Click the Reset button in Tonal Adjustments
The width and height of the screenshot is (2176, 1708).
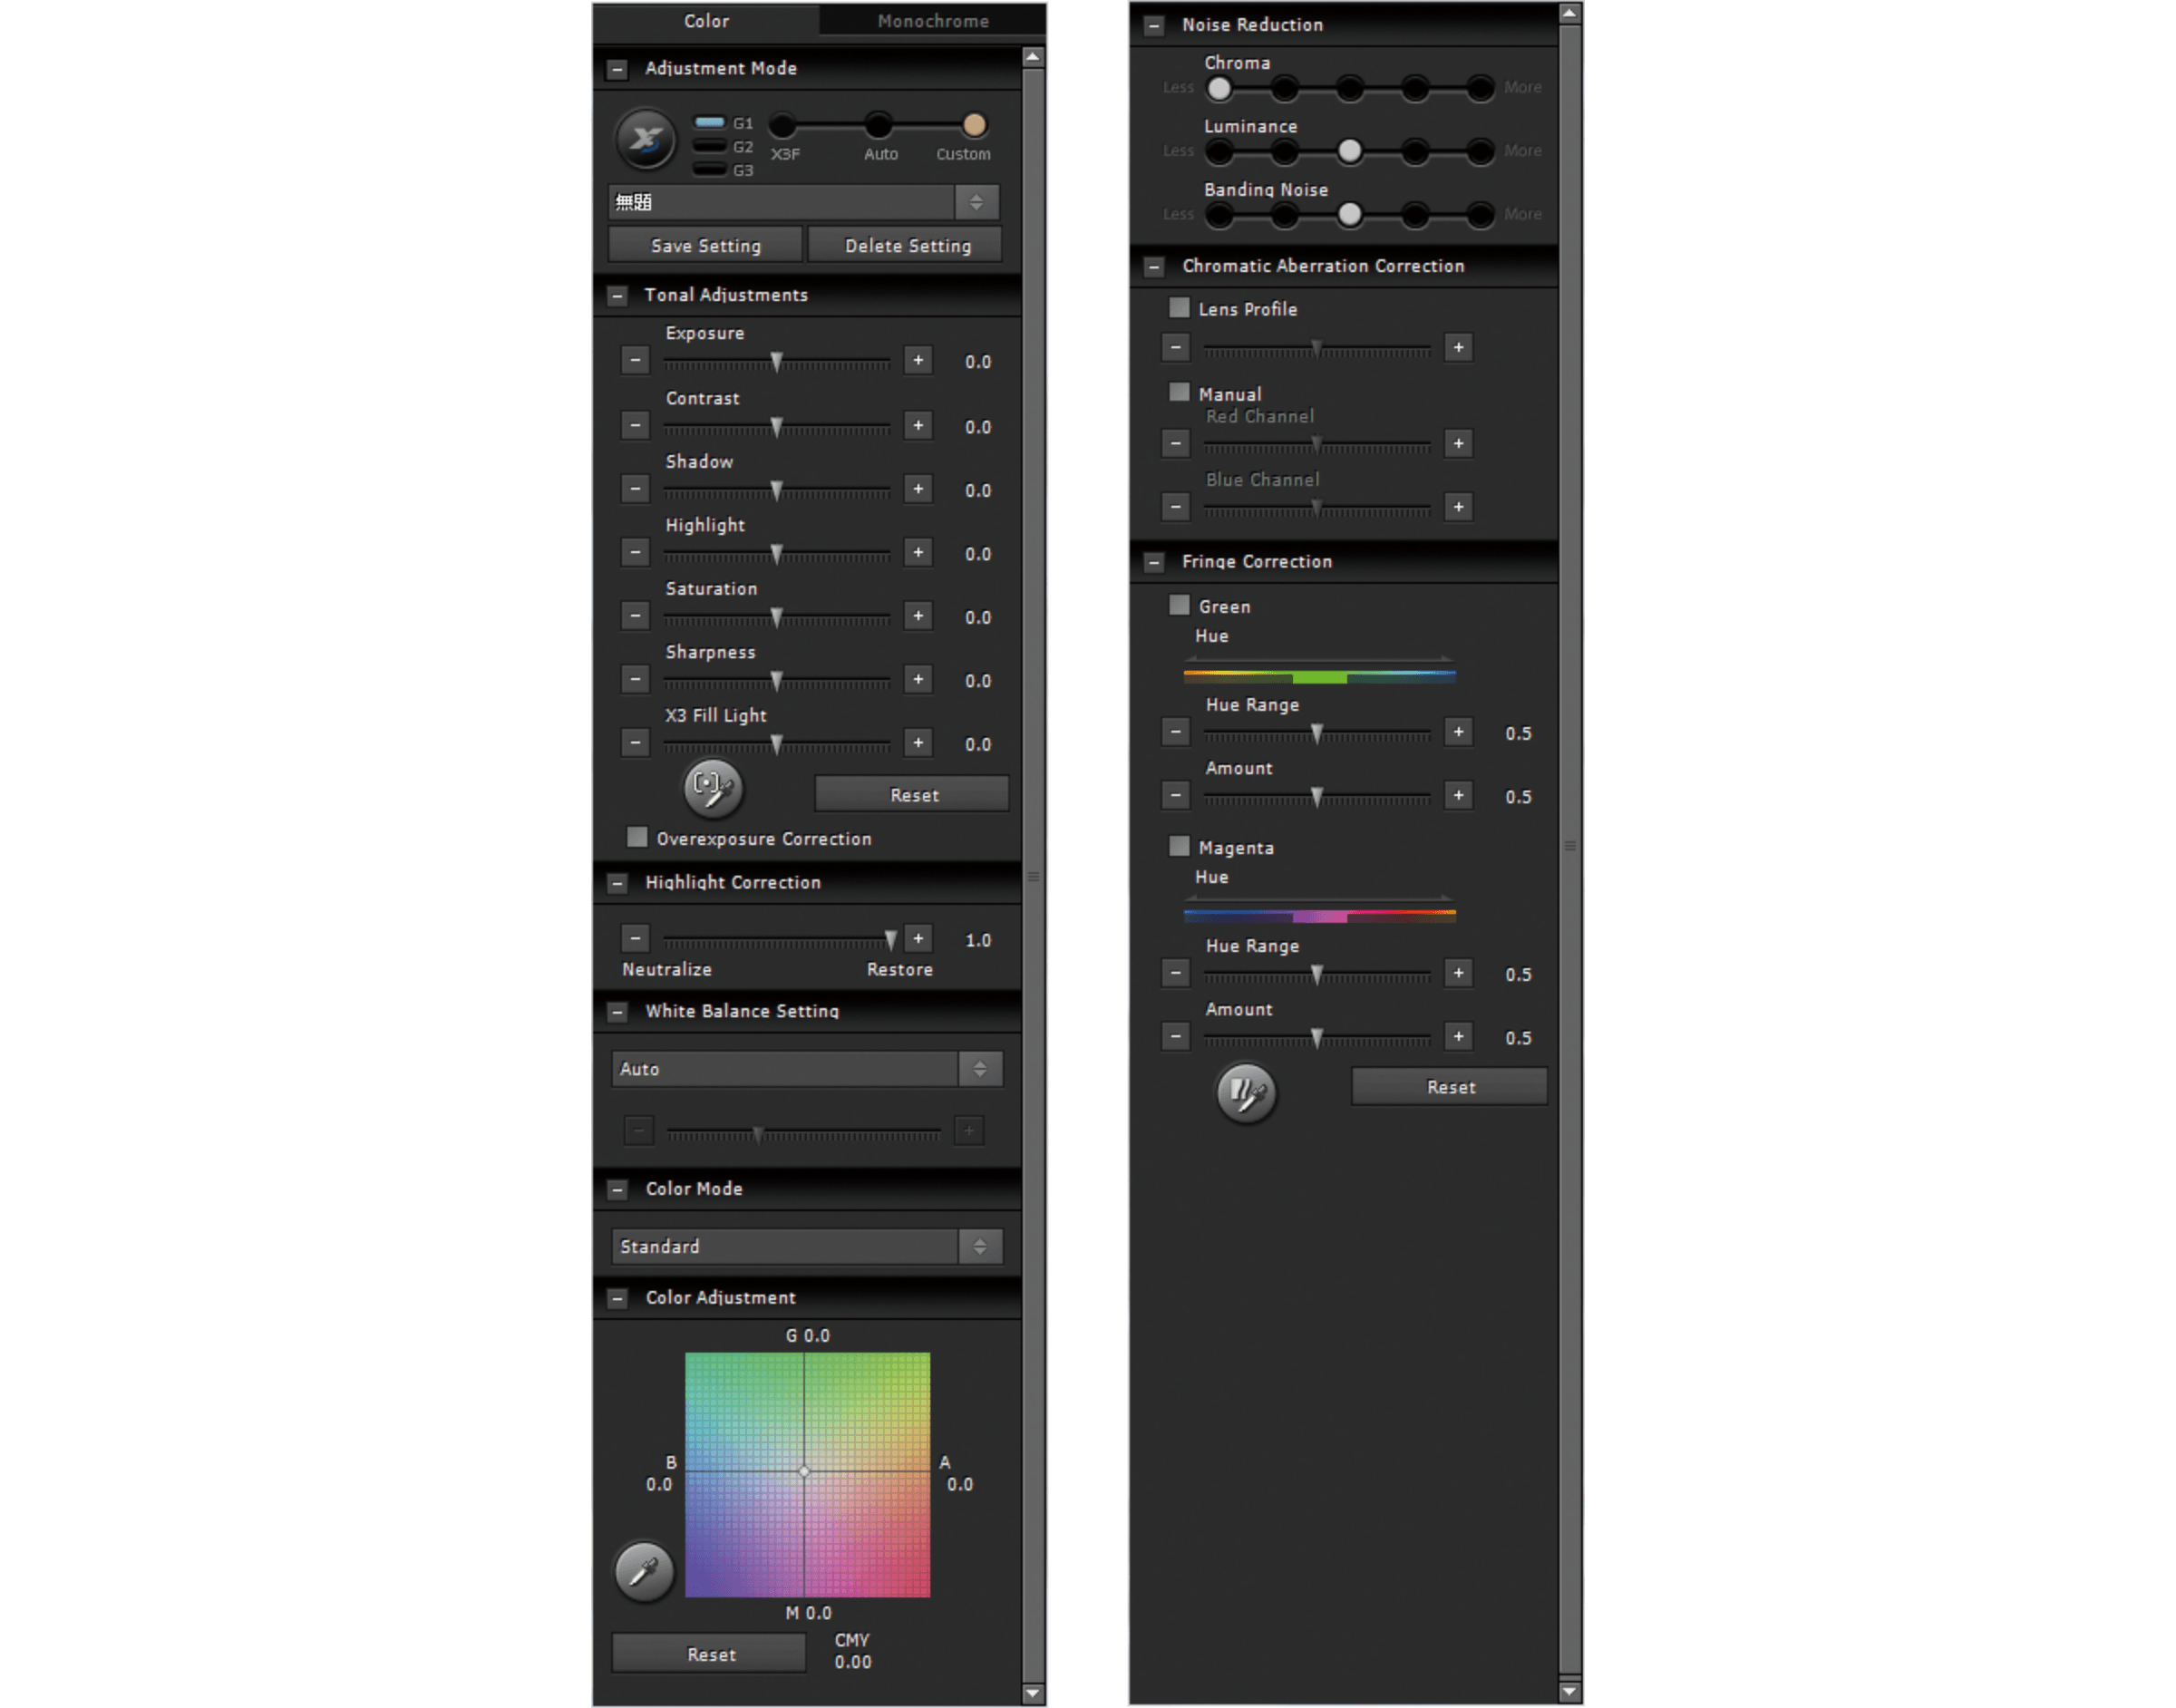click(x=913, y=793)
